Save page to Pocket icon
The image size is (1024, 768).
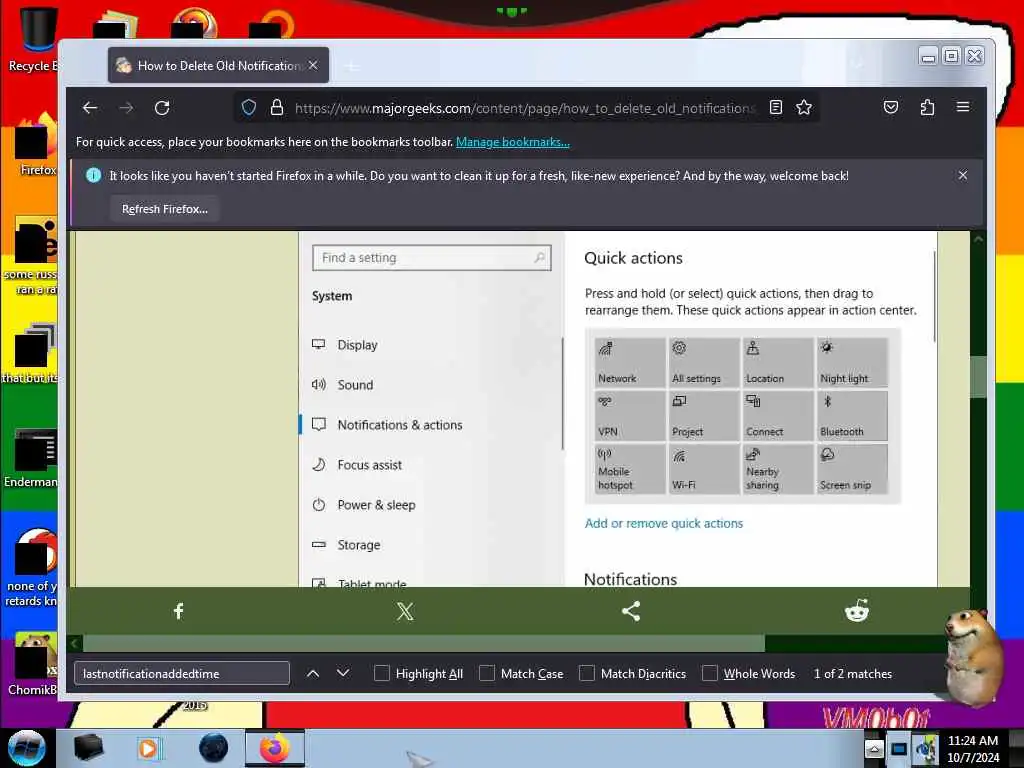(x=891, y=107)
